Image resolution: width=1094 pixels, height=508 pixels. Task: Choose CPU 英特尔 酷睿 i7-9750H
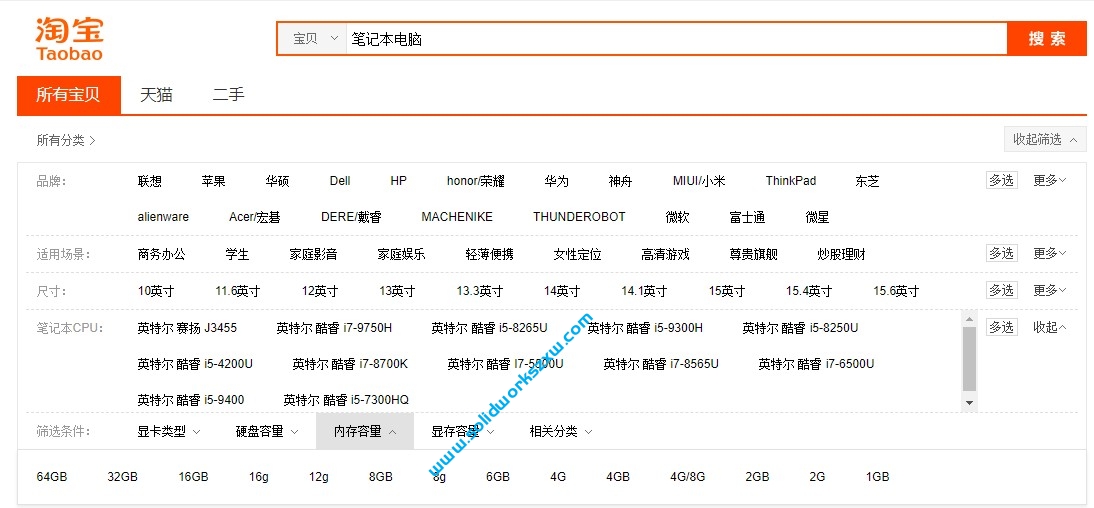334,328
